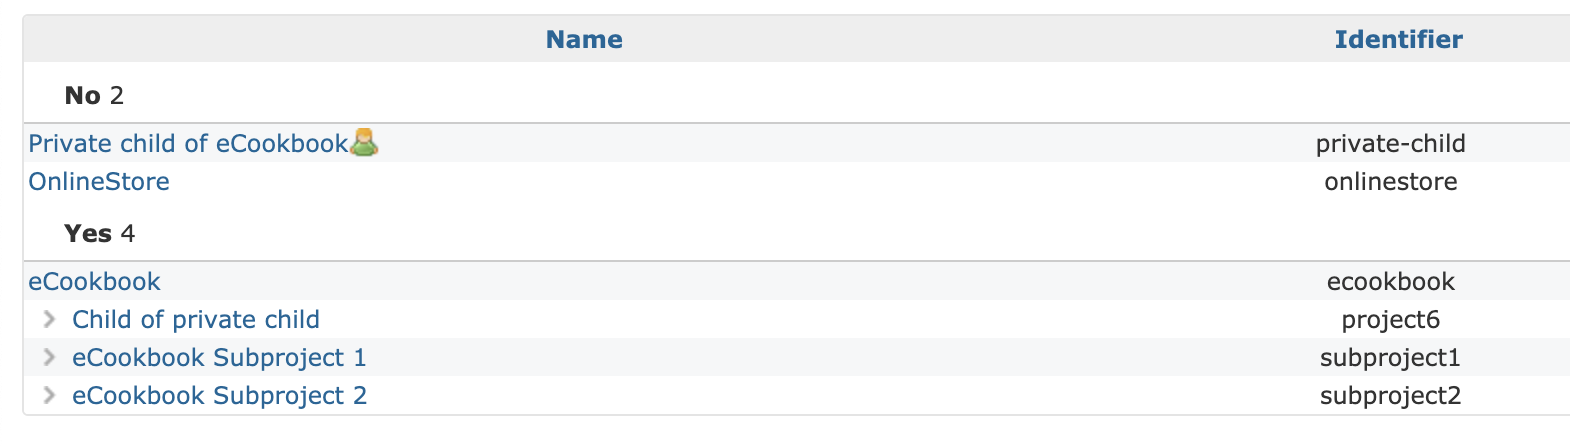Open the OnlineStore project link

click(x=99, y=181)
